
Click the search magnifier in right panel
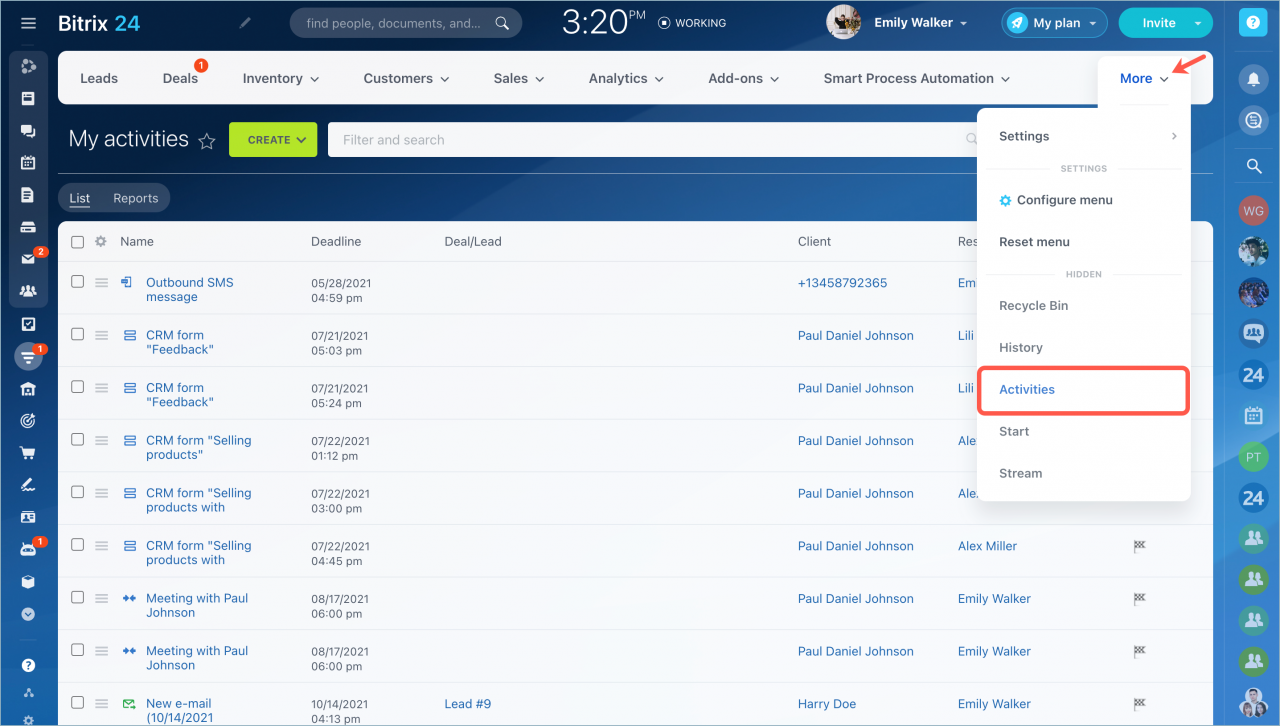click(x=1254, y=166)
